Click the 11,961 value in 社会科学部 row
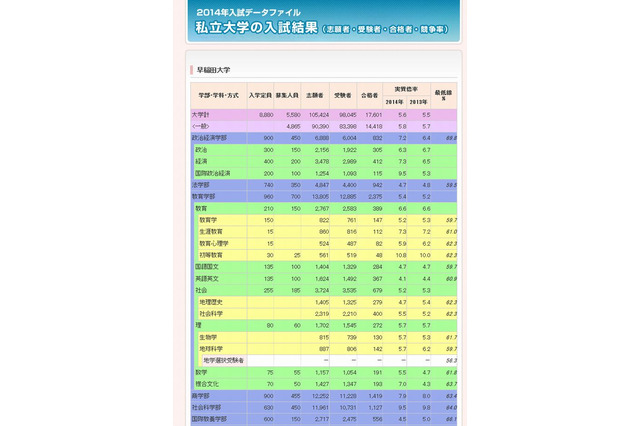 [320, 408]
